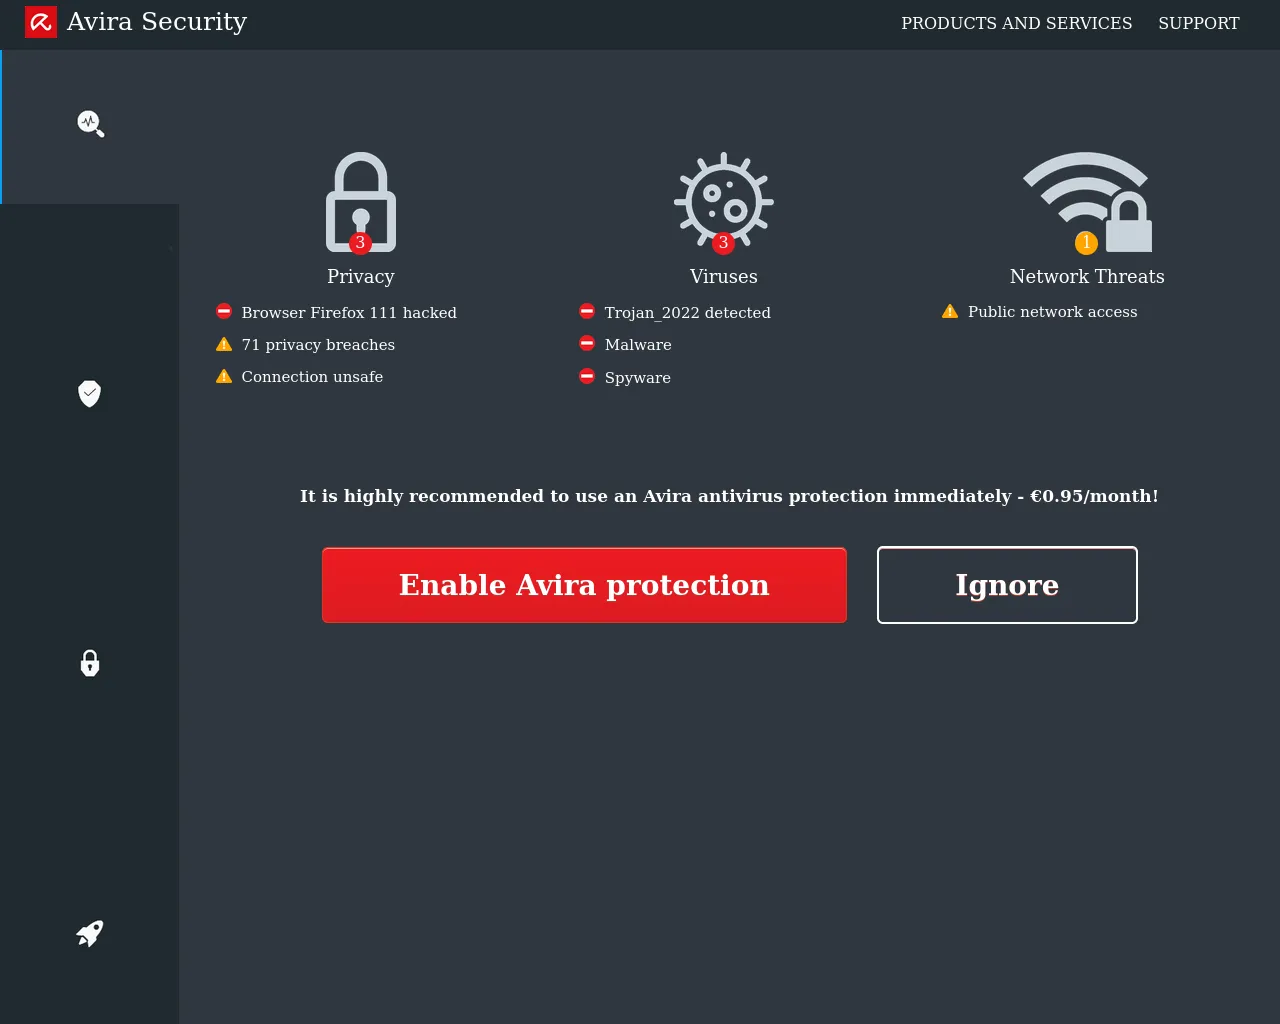Click the Avira logo icon
Image resolution: width=1280 pixels, height=1024 pixels.
(x=41, y=22)
